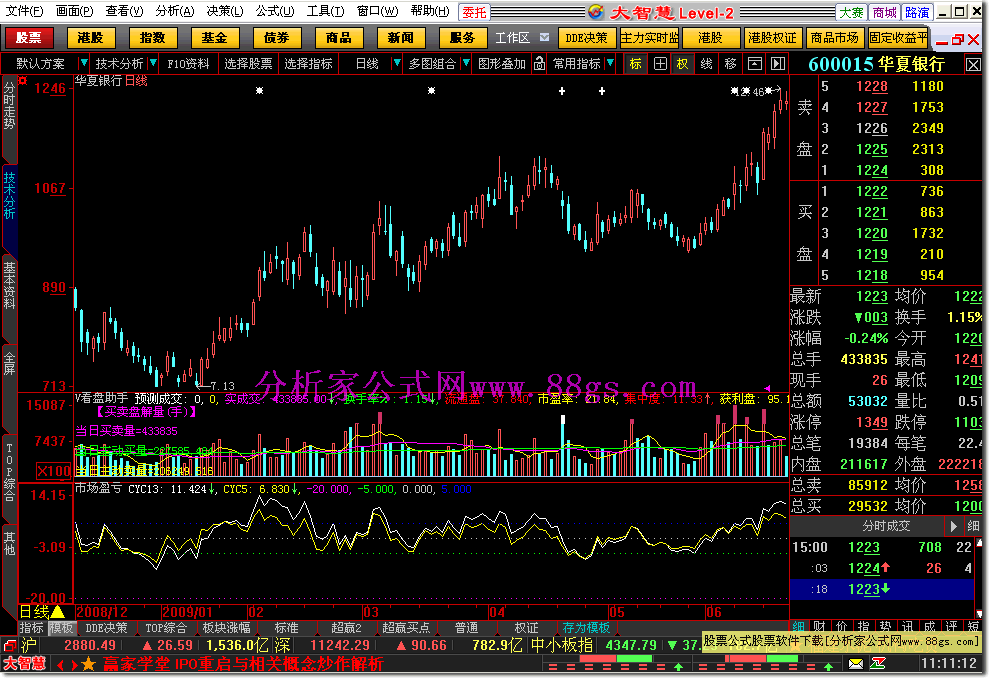Select the 股票 red category button
This screenshot has height=680, width=992.
point(29,38)
